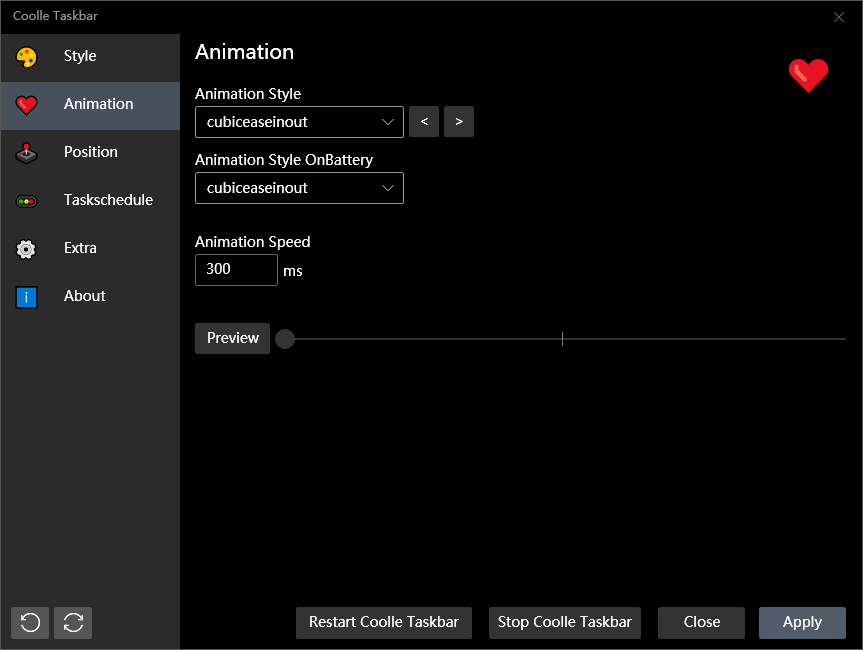Select previous animation style with < button

coord(424,122)
